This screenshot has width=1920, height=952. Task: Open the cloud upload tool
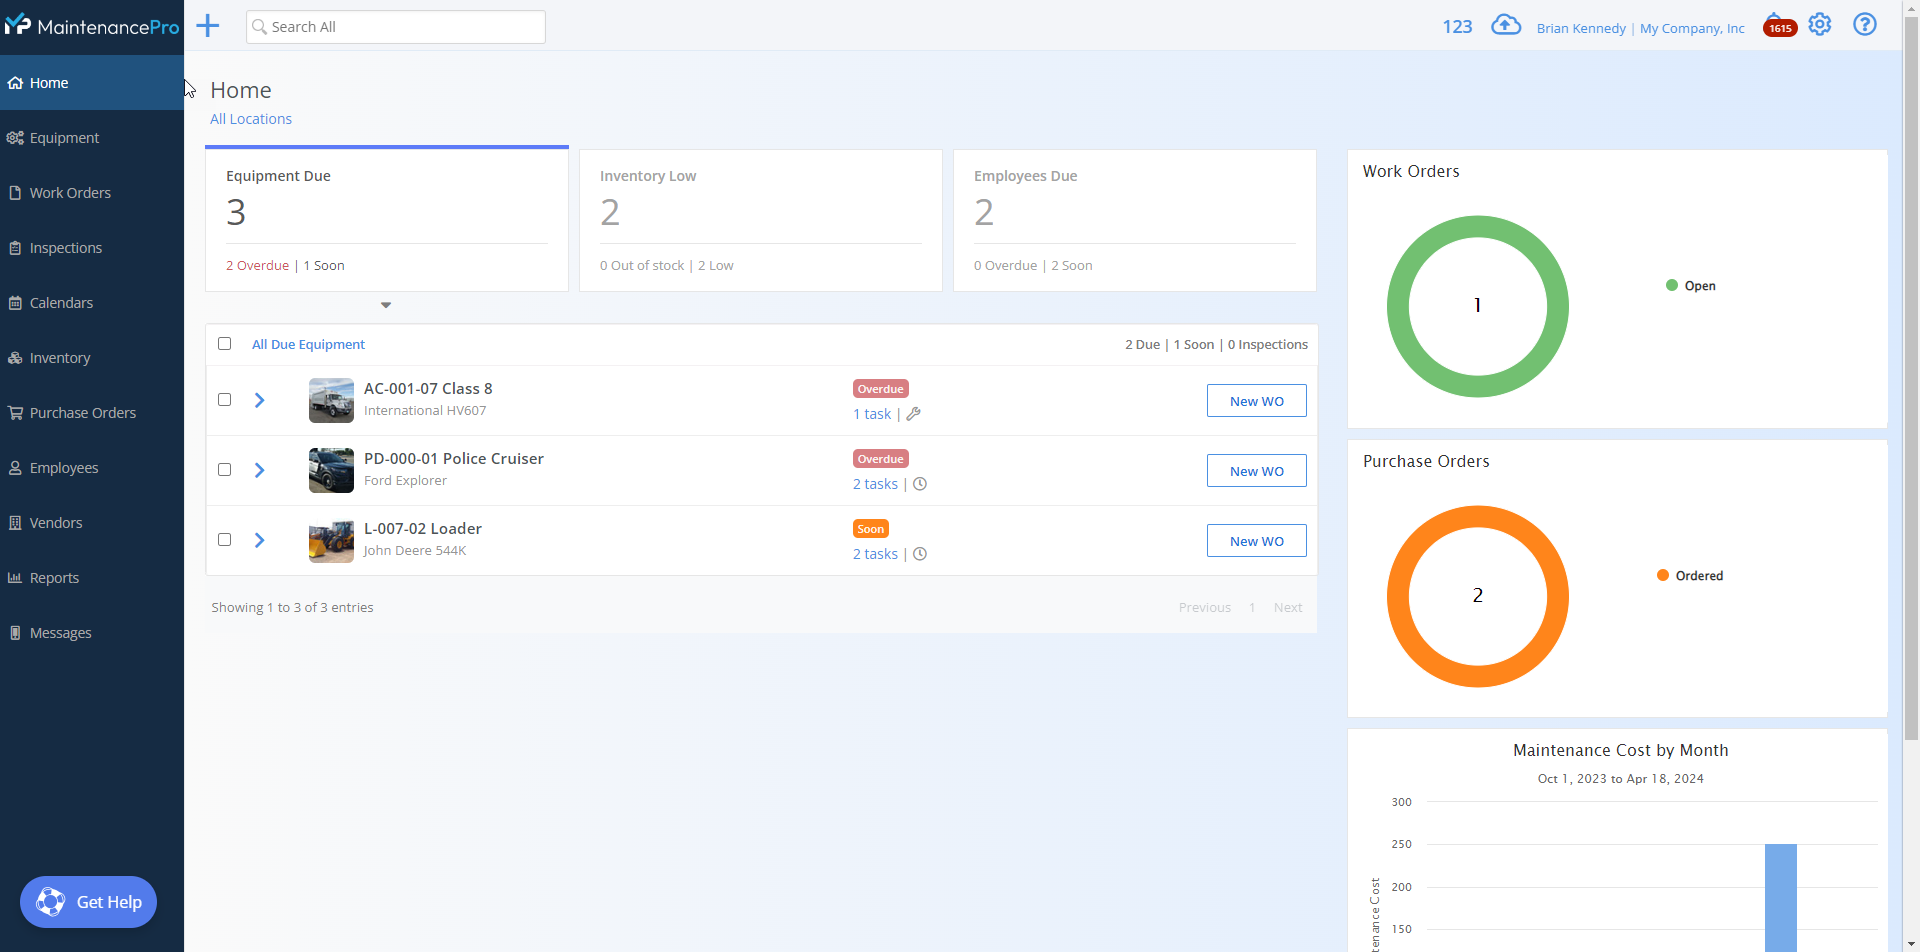click(x=1507, y=24)
